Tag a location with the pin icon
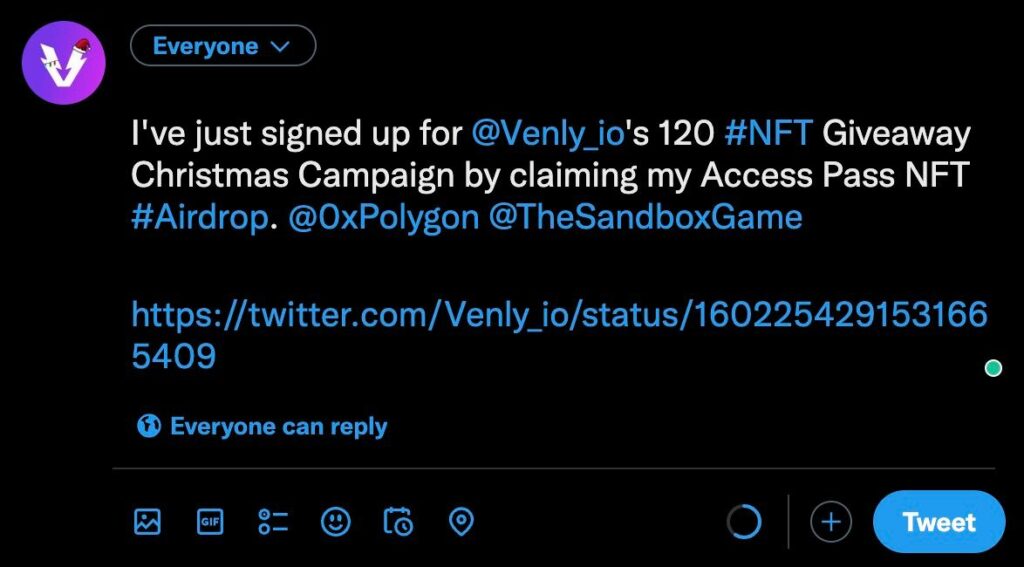 (462, 522)
